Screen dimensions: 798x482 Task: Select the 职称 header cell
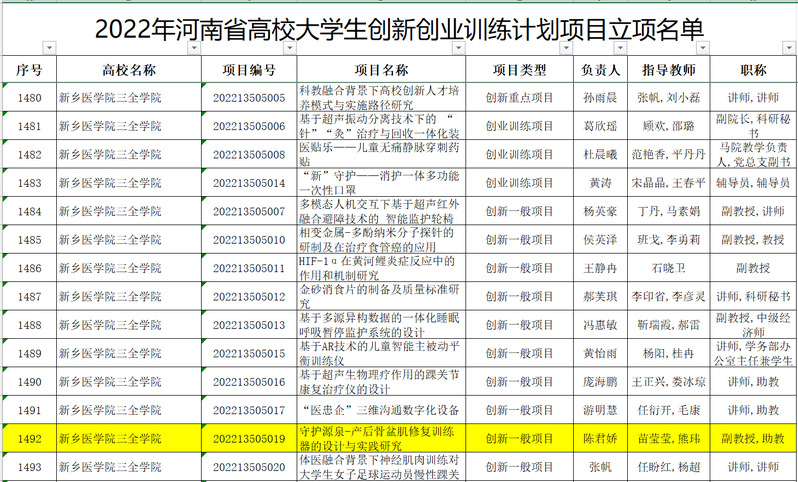tap(755, 70)
